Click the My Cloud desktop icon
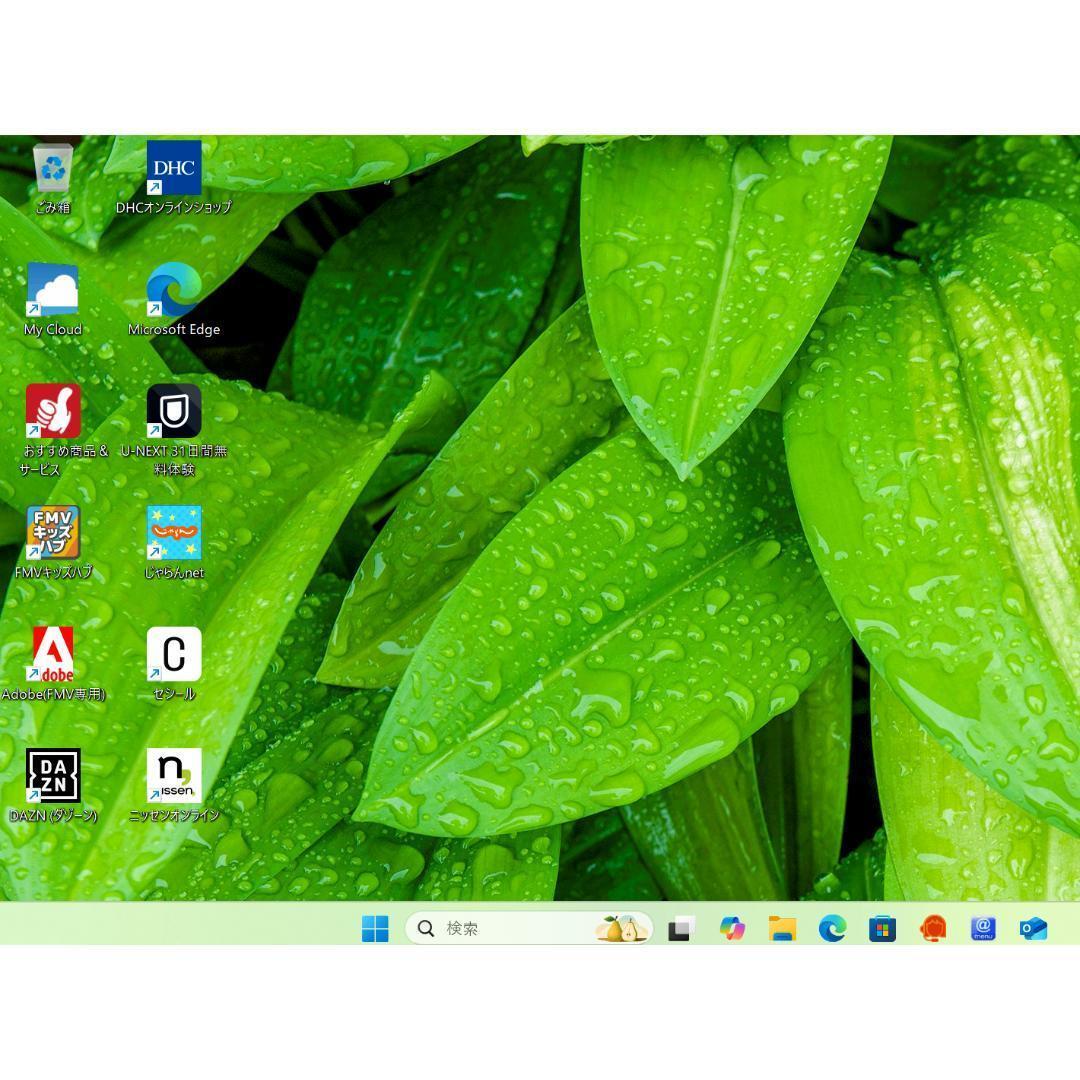This screenshot has height=1080, width=1080. tap(53, 290)
